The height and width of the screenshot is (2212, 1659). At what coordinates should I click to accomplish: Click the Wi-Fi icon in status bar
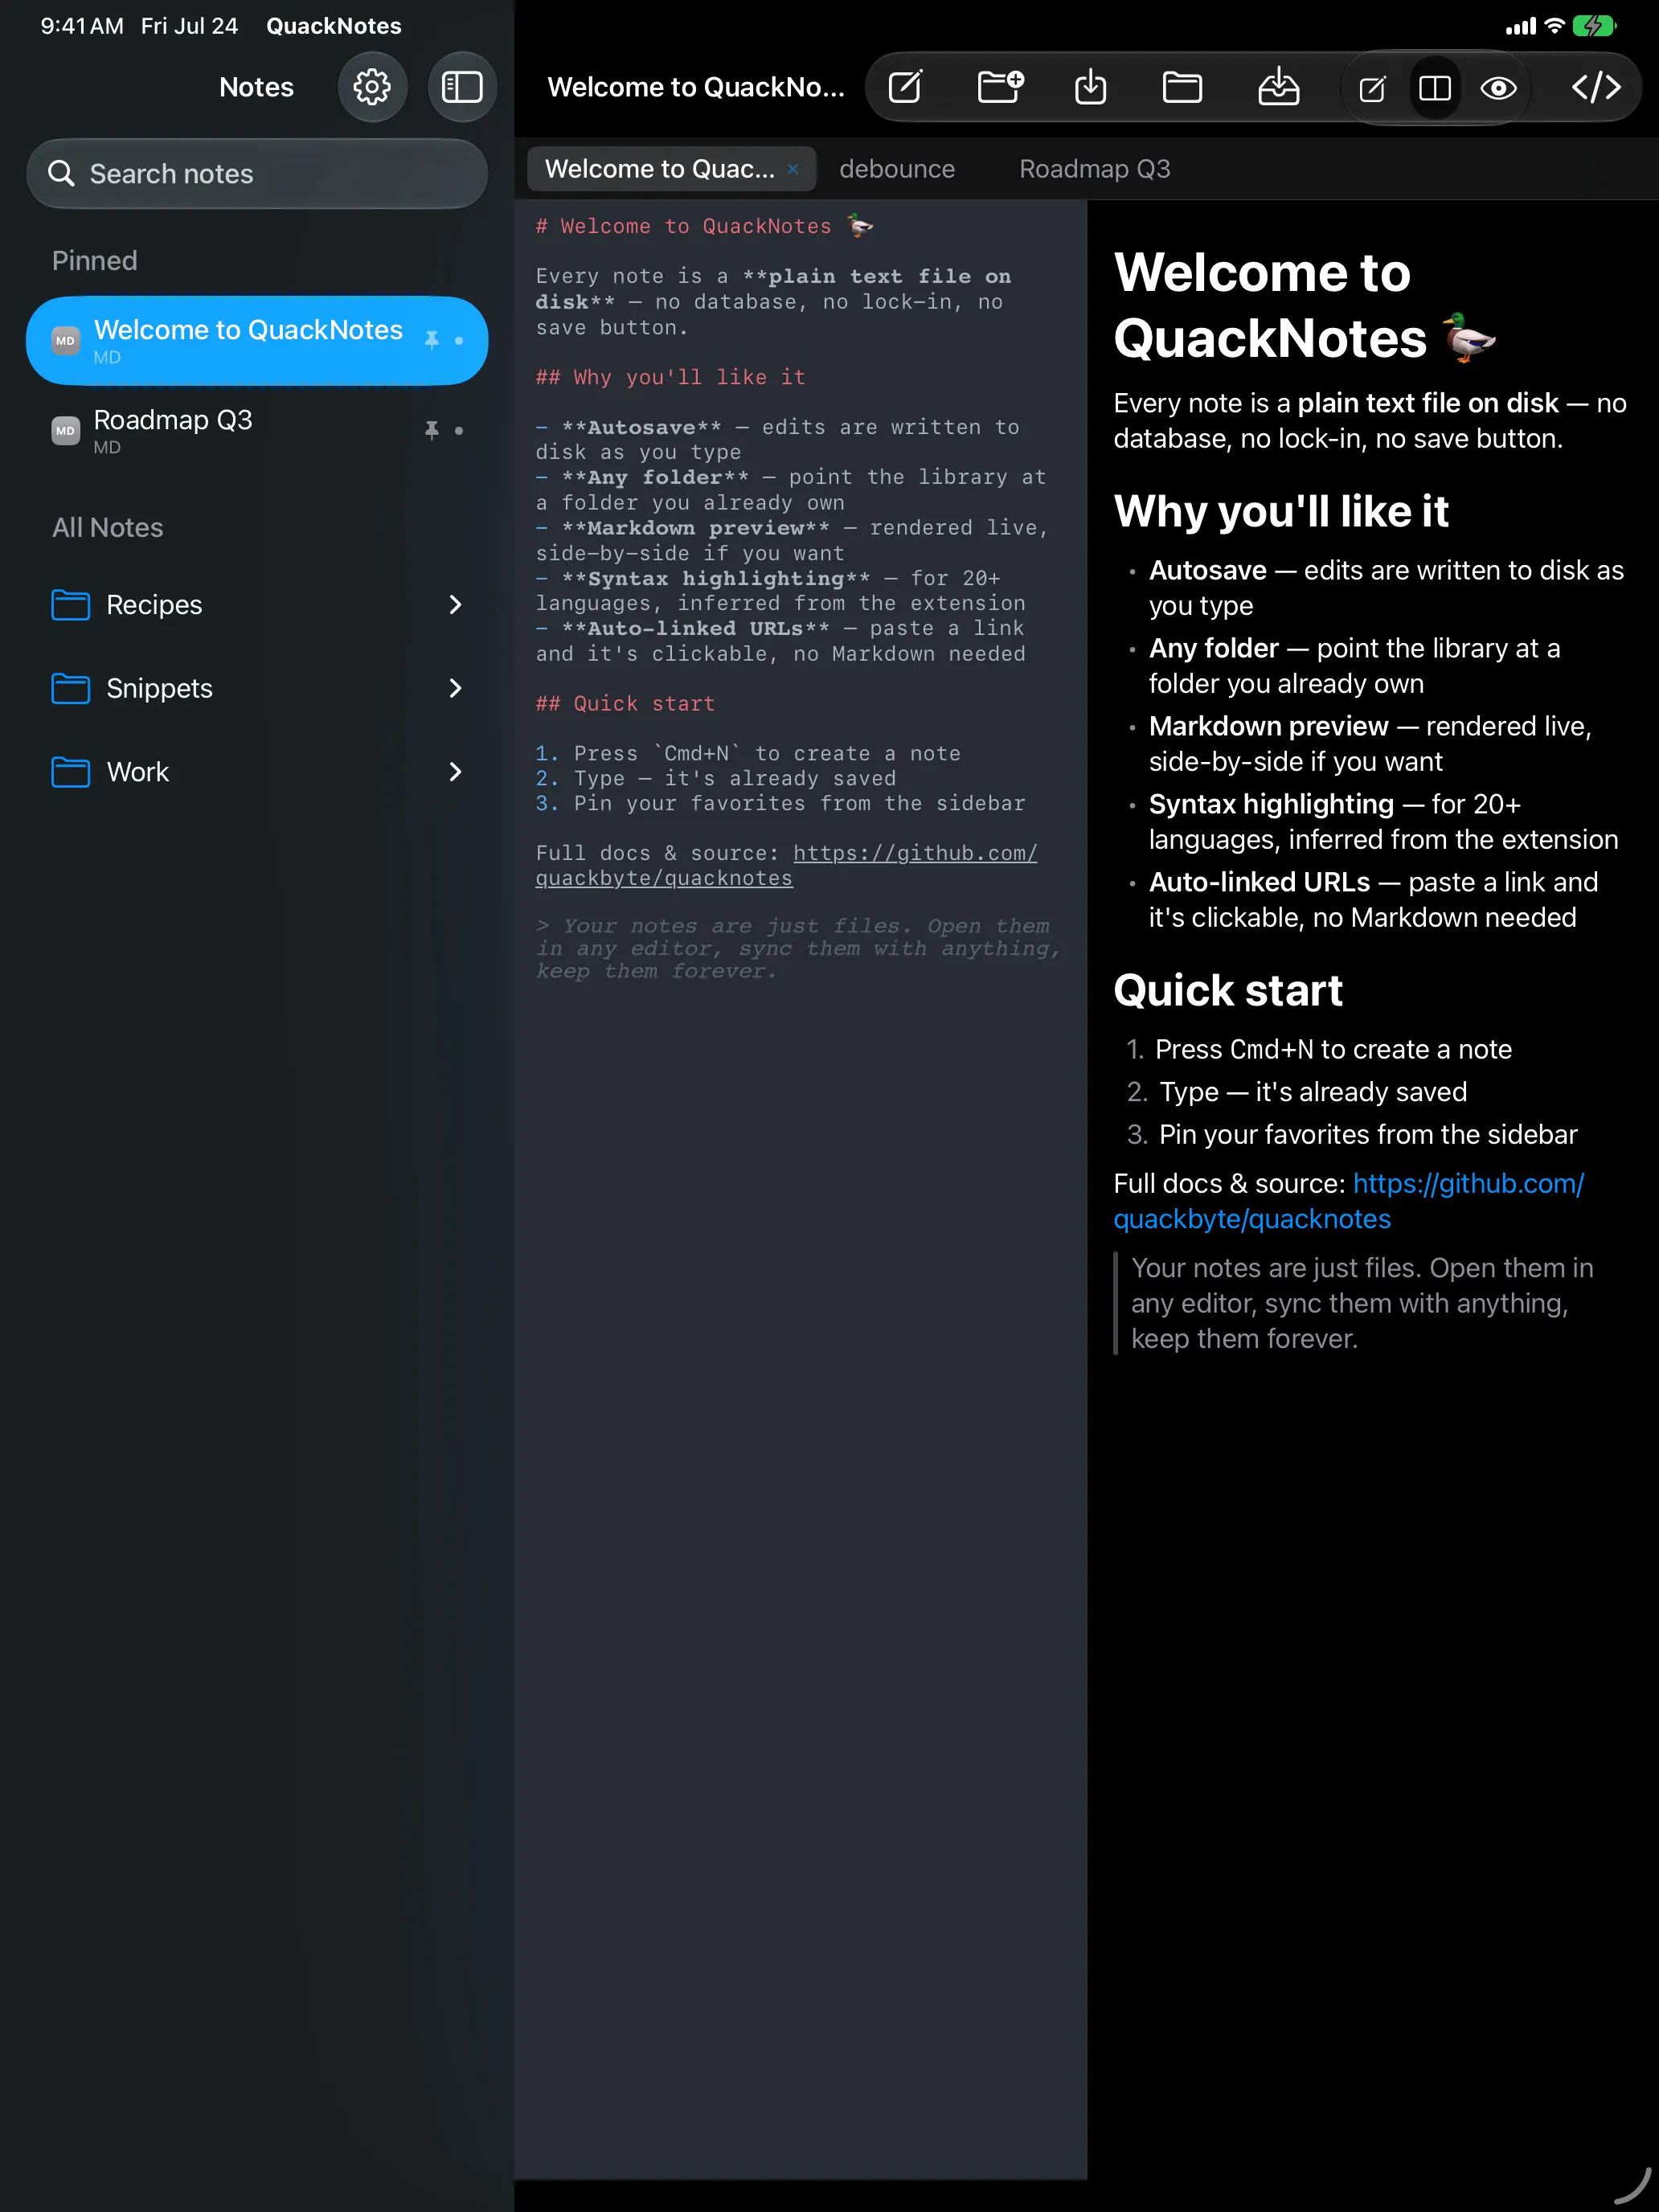point(1554,27)
